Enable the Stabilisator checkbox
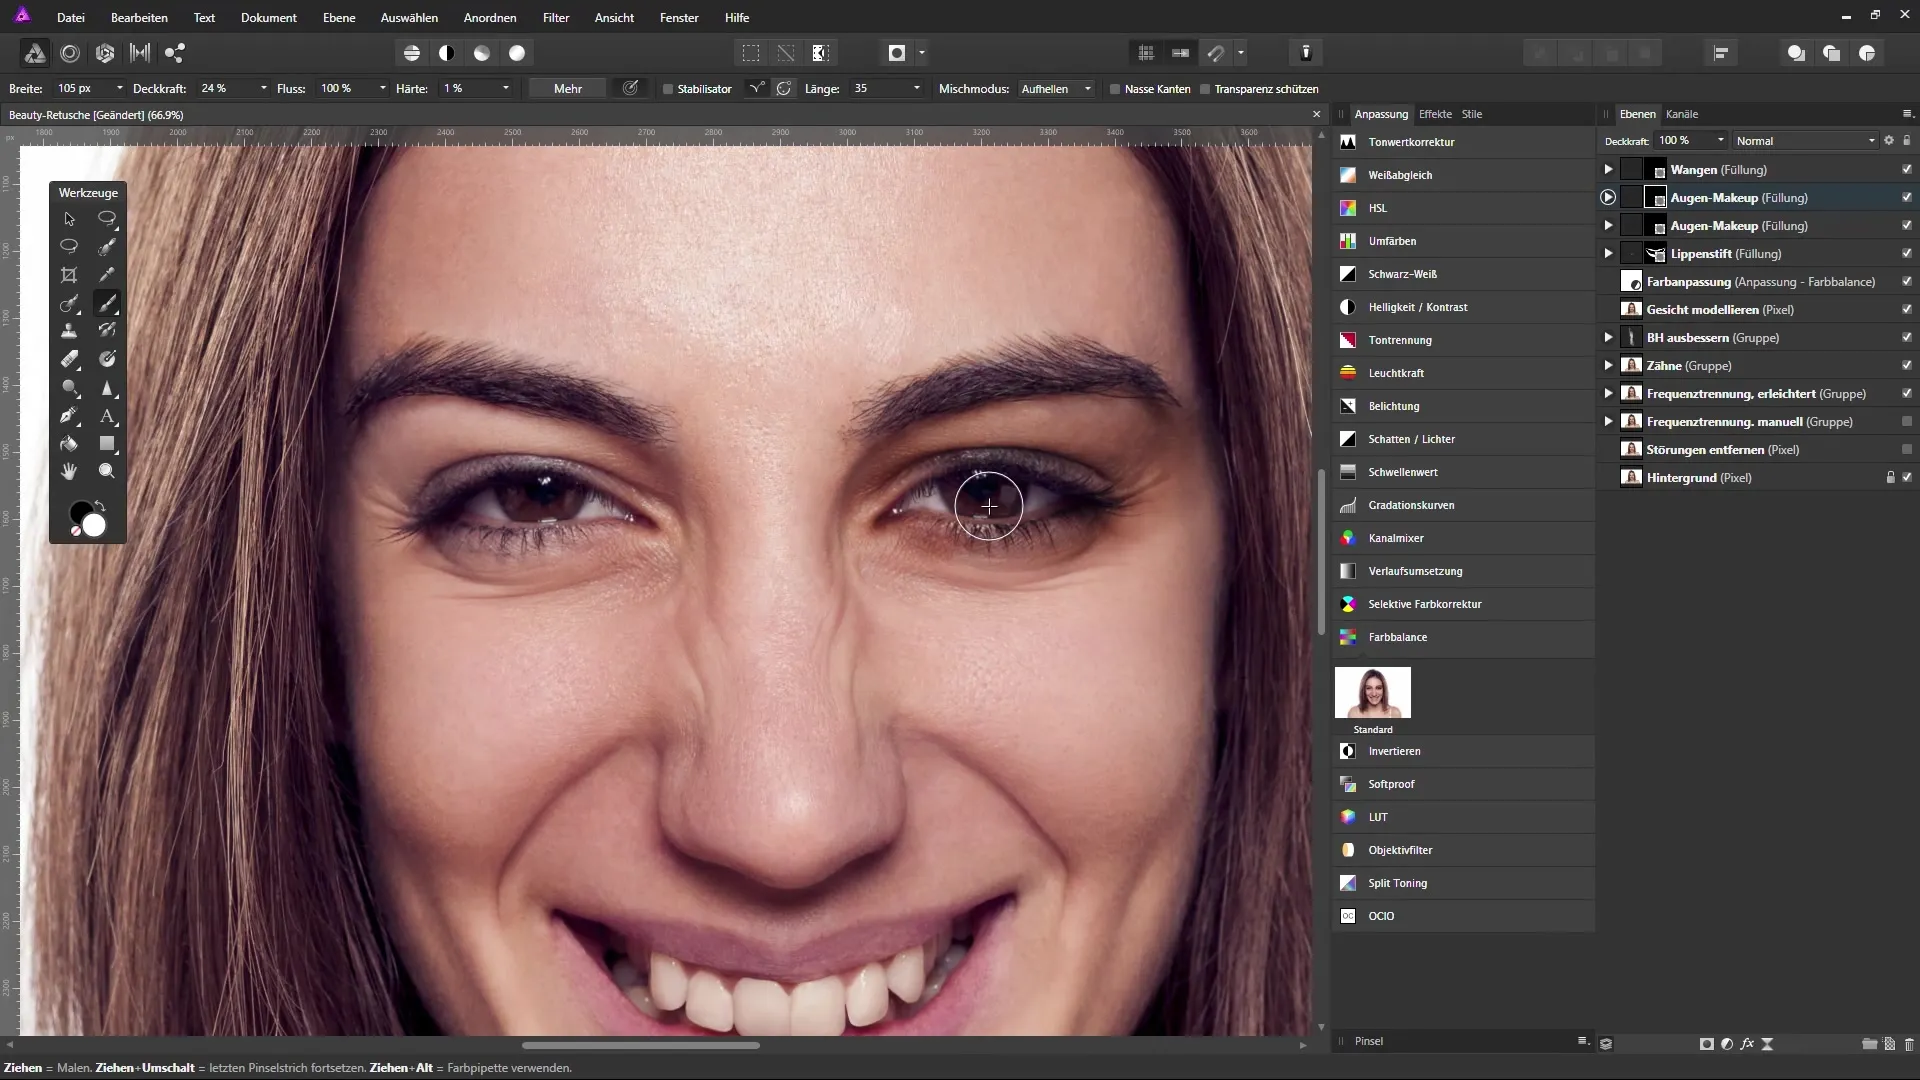This screenshot has height=1080, width=1920. (x=668, y=89)
